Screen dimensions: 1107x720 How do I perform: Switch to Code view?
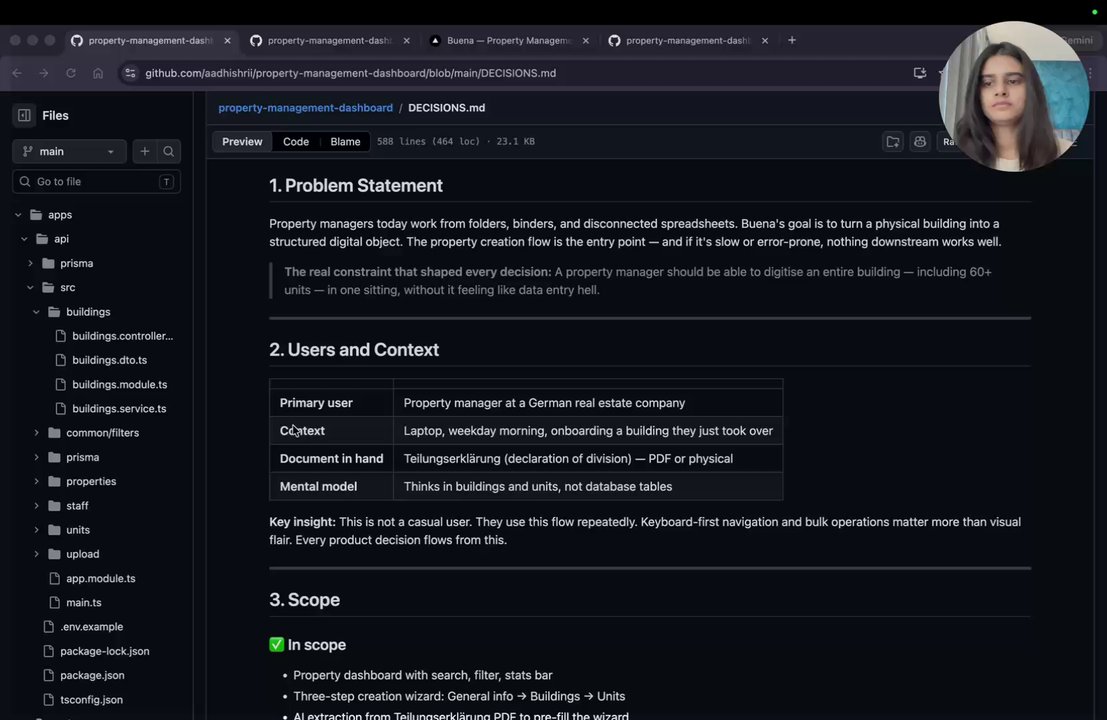point(296,142)
